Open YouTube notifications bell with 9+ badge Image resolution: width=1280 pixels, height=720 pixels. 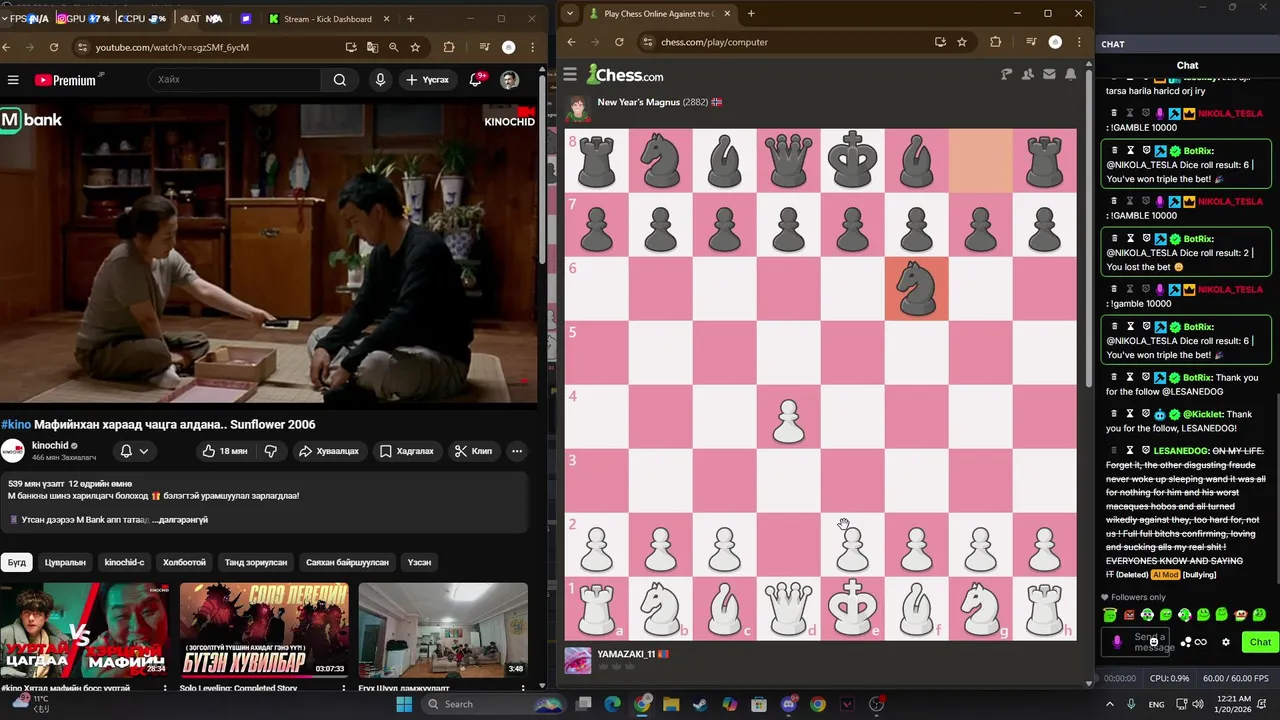(x=476, y=80)
